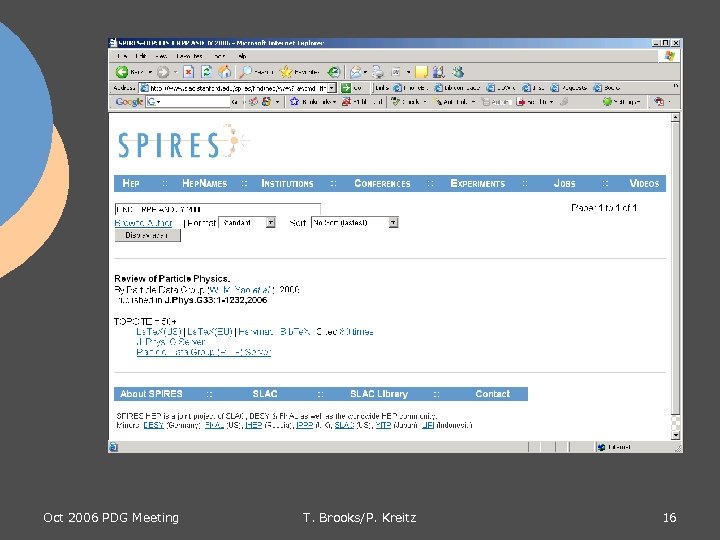This screenshot has height=540, width=720.
Task: Open the Edit icon dropdown arrow
Action: [x=408, y=72]
